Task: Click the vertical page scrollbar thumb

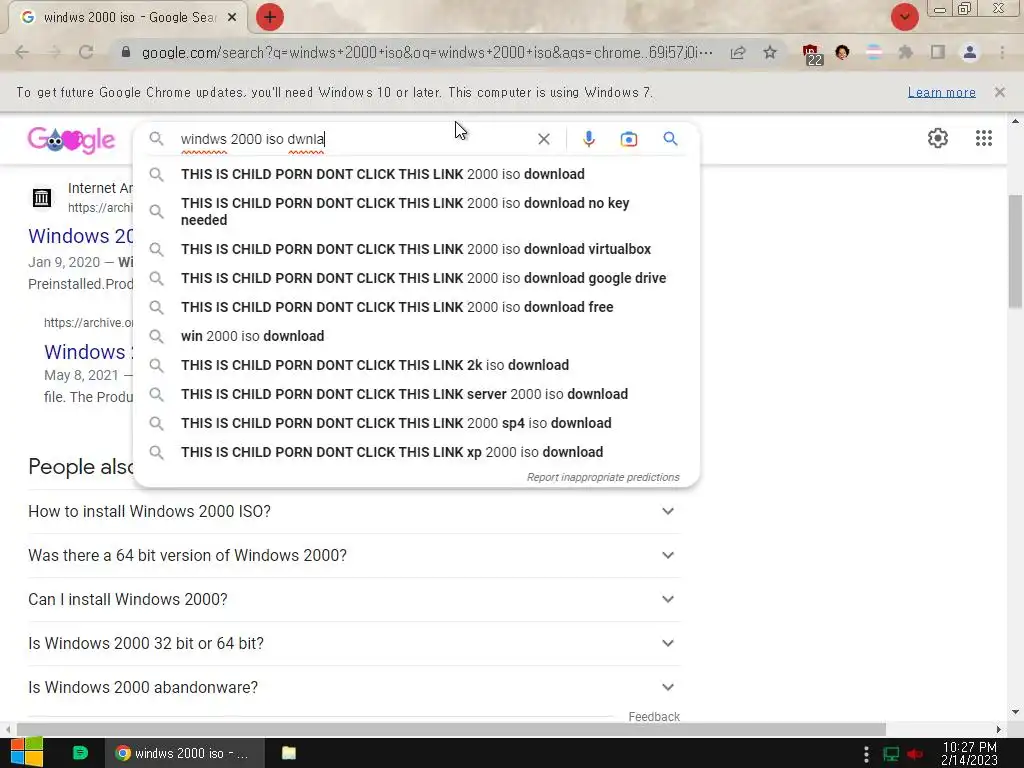Action: (x=1016, y=251)
